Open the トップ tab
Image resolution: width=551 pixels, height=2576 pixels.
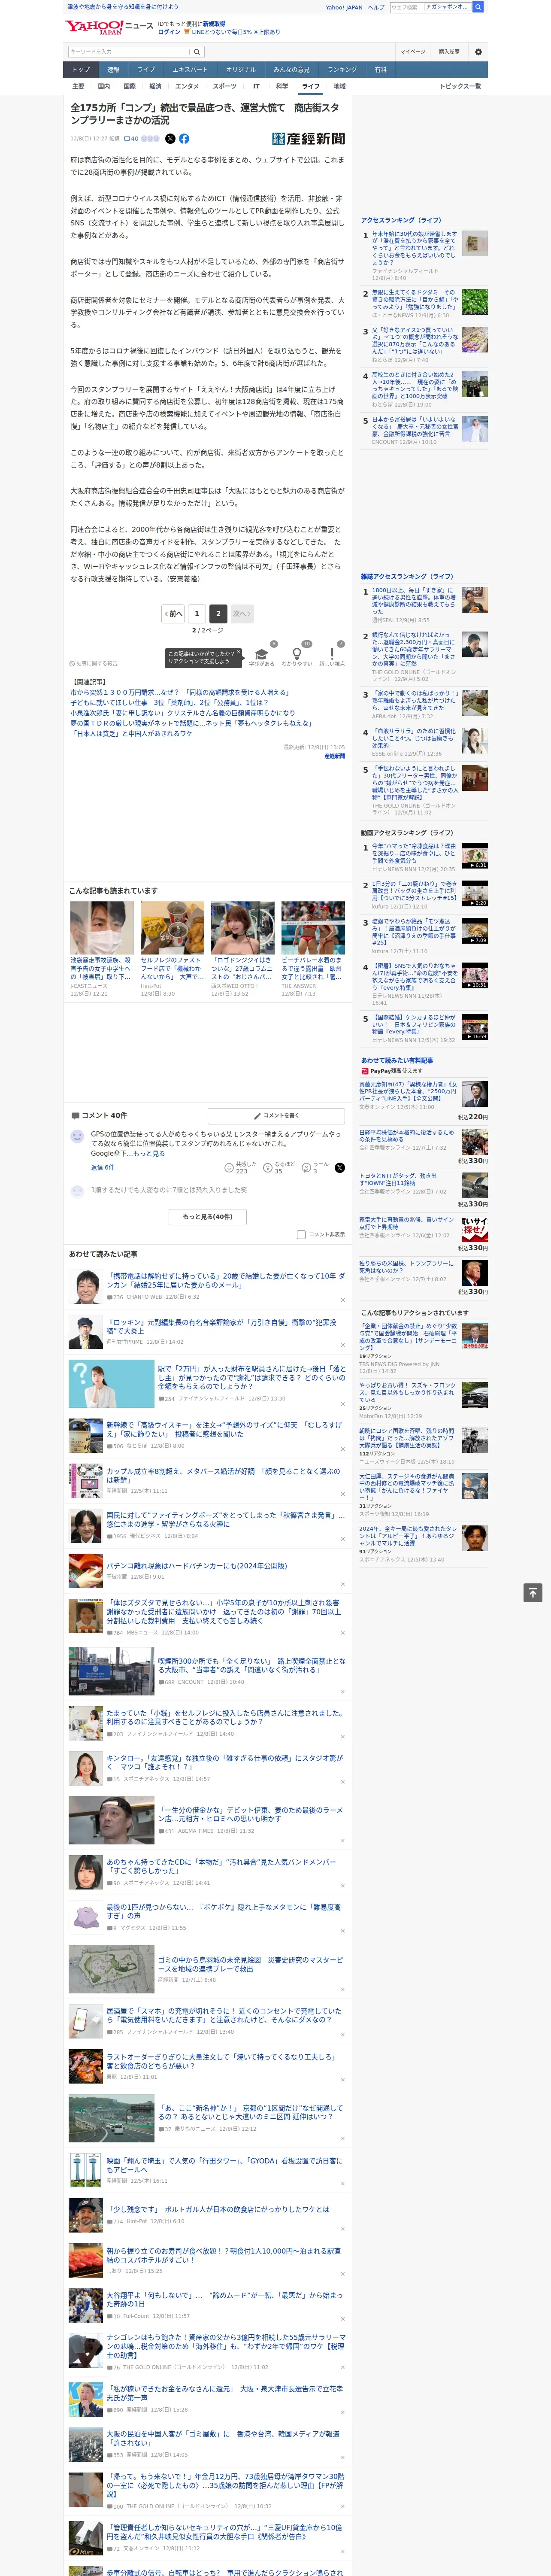81,70
